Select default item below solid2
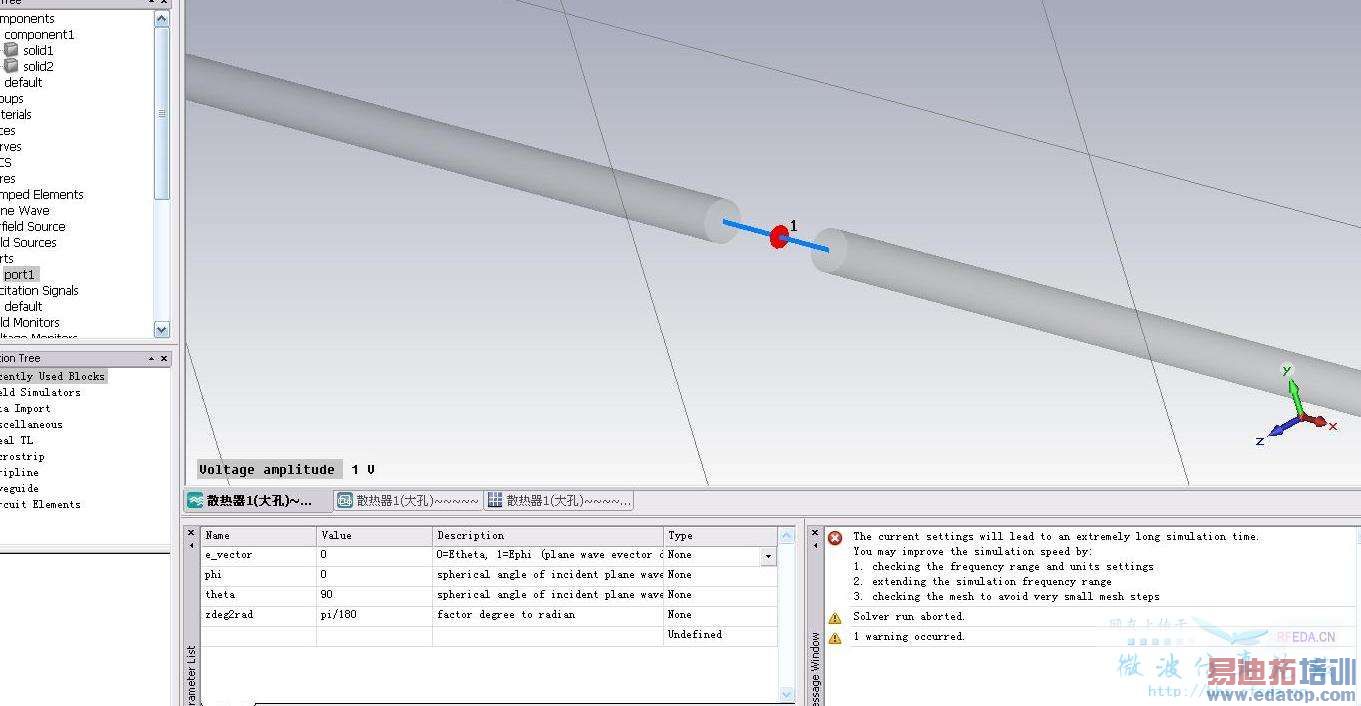This screenshot has height=706, width=1361. point(23,82)
